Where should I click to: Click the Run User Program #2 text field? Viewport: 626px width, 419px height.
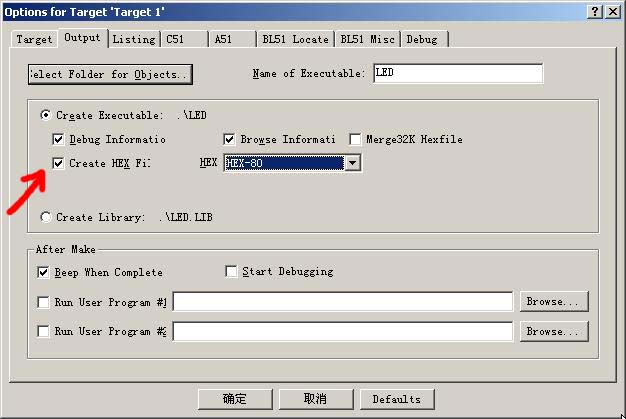(x=342, y=331)
